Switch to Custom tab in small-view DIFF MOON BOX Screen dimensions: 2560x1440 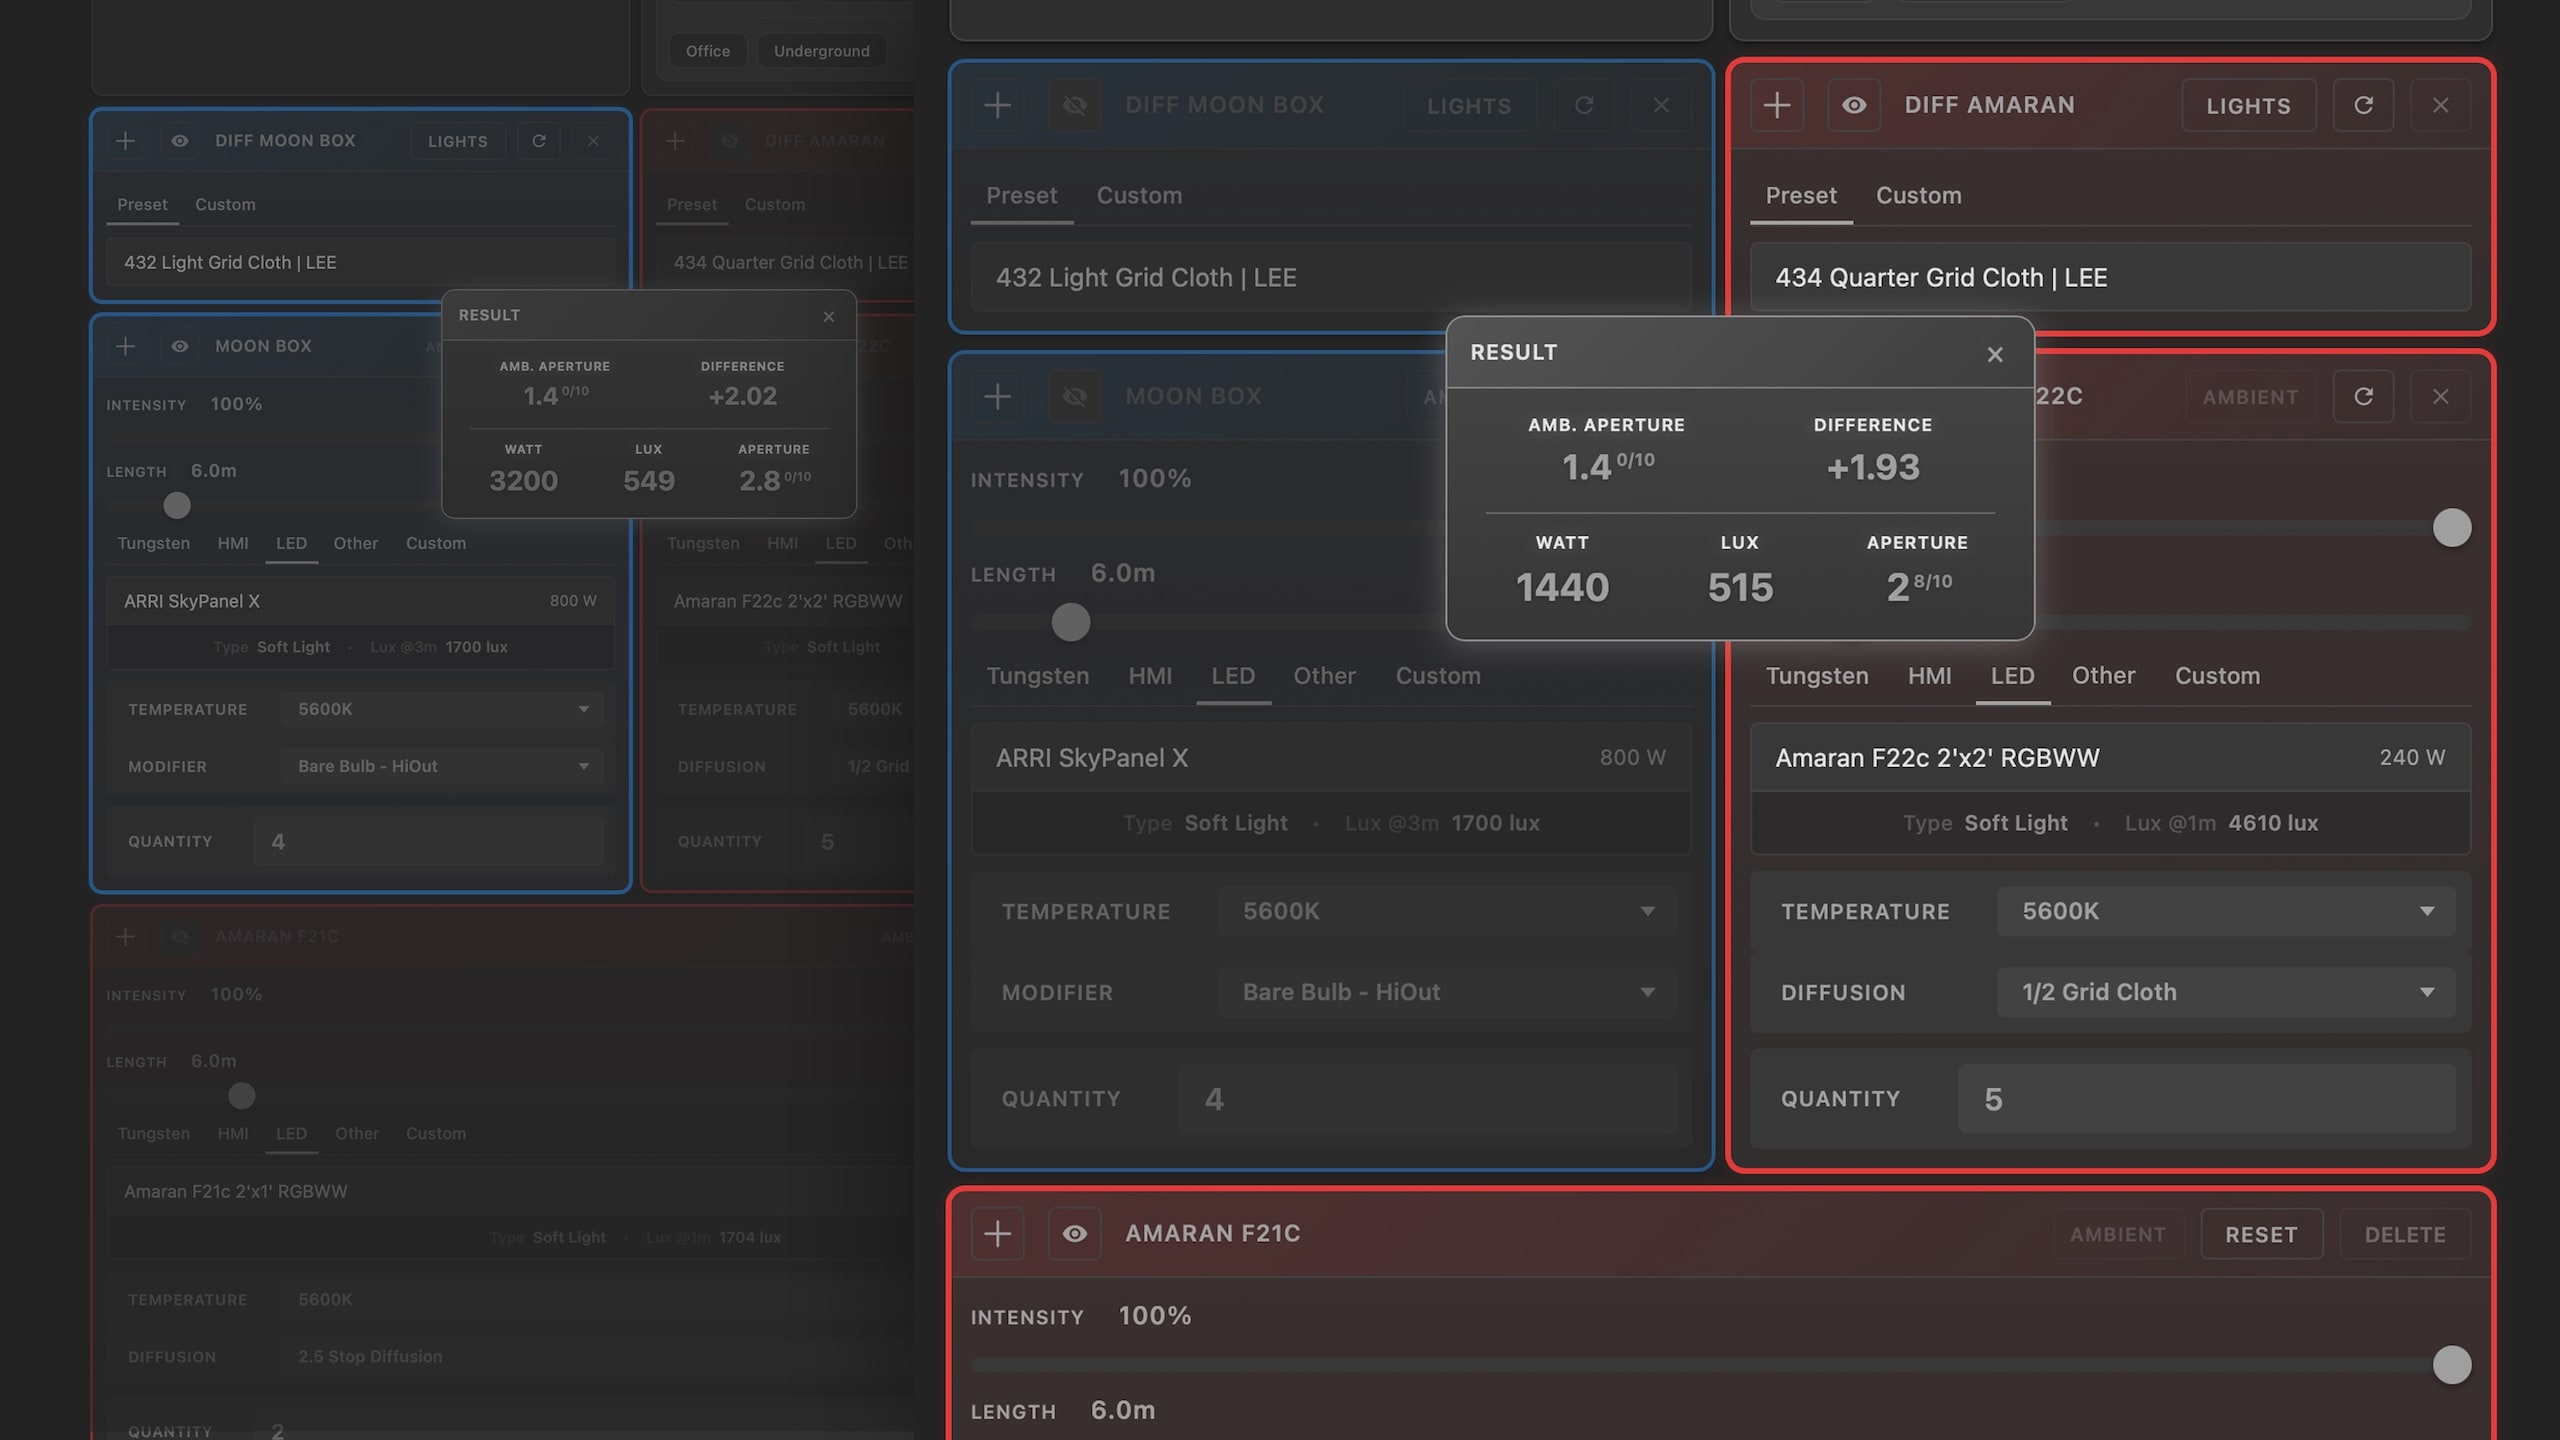pyautogui.click(x=225, y=204)
